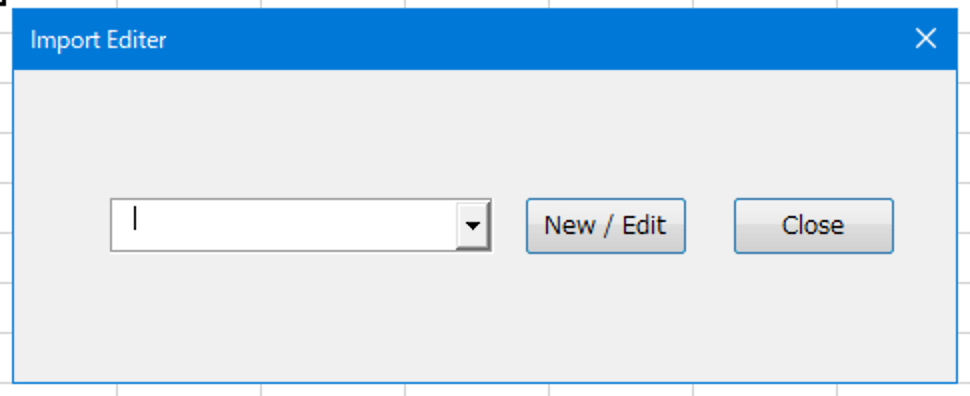Dismiss the dialog using the Close button
Screen dimensions: 970x396
coord(813,226)
